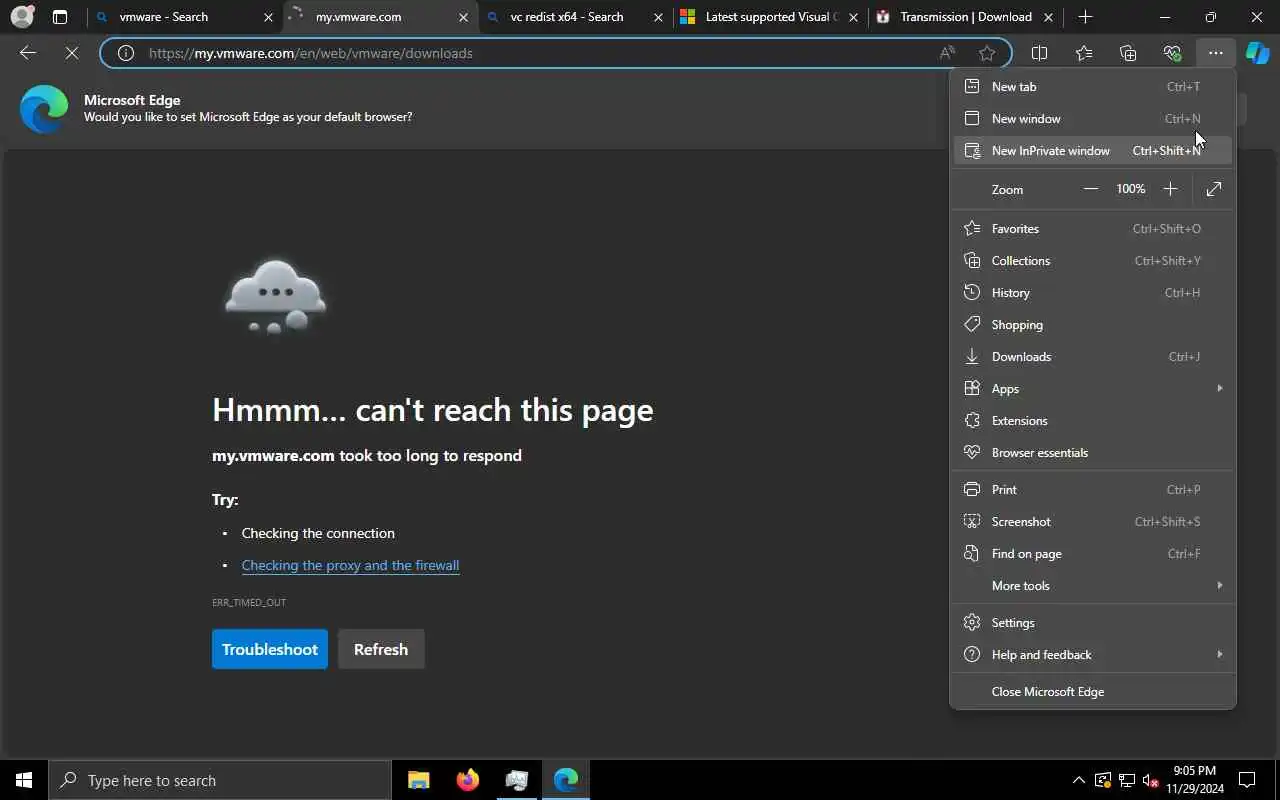
Task: Open Shopping from the menu
Action: [x=1092, y=325]
